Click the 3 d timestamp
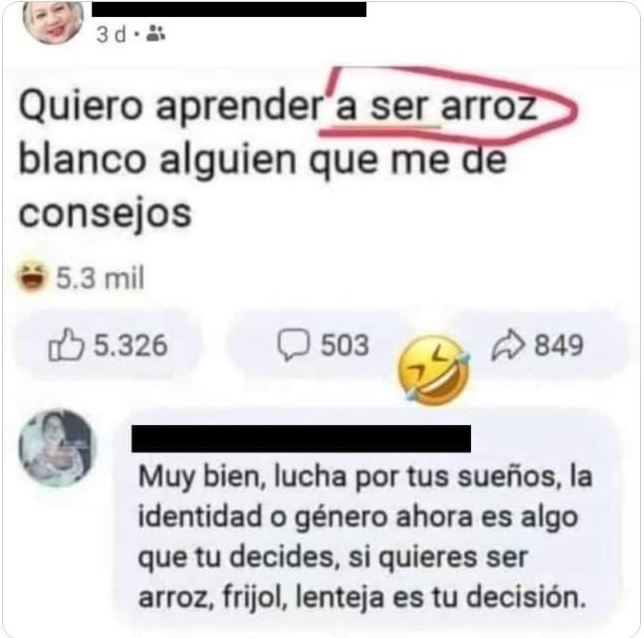The width and height of the screenshot is (644, 638). pos(111,35)
